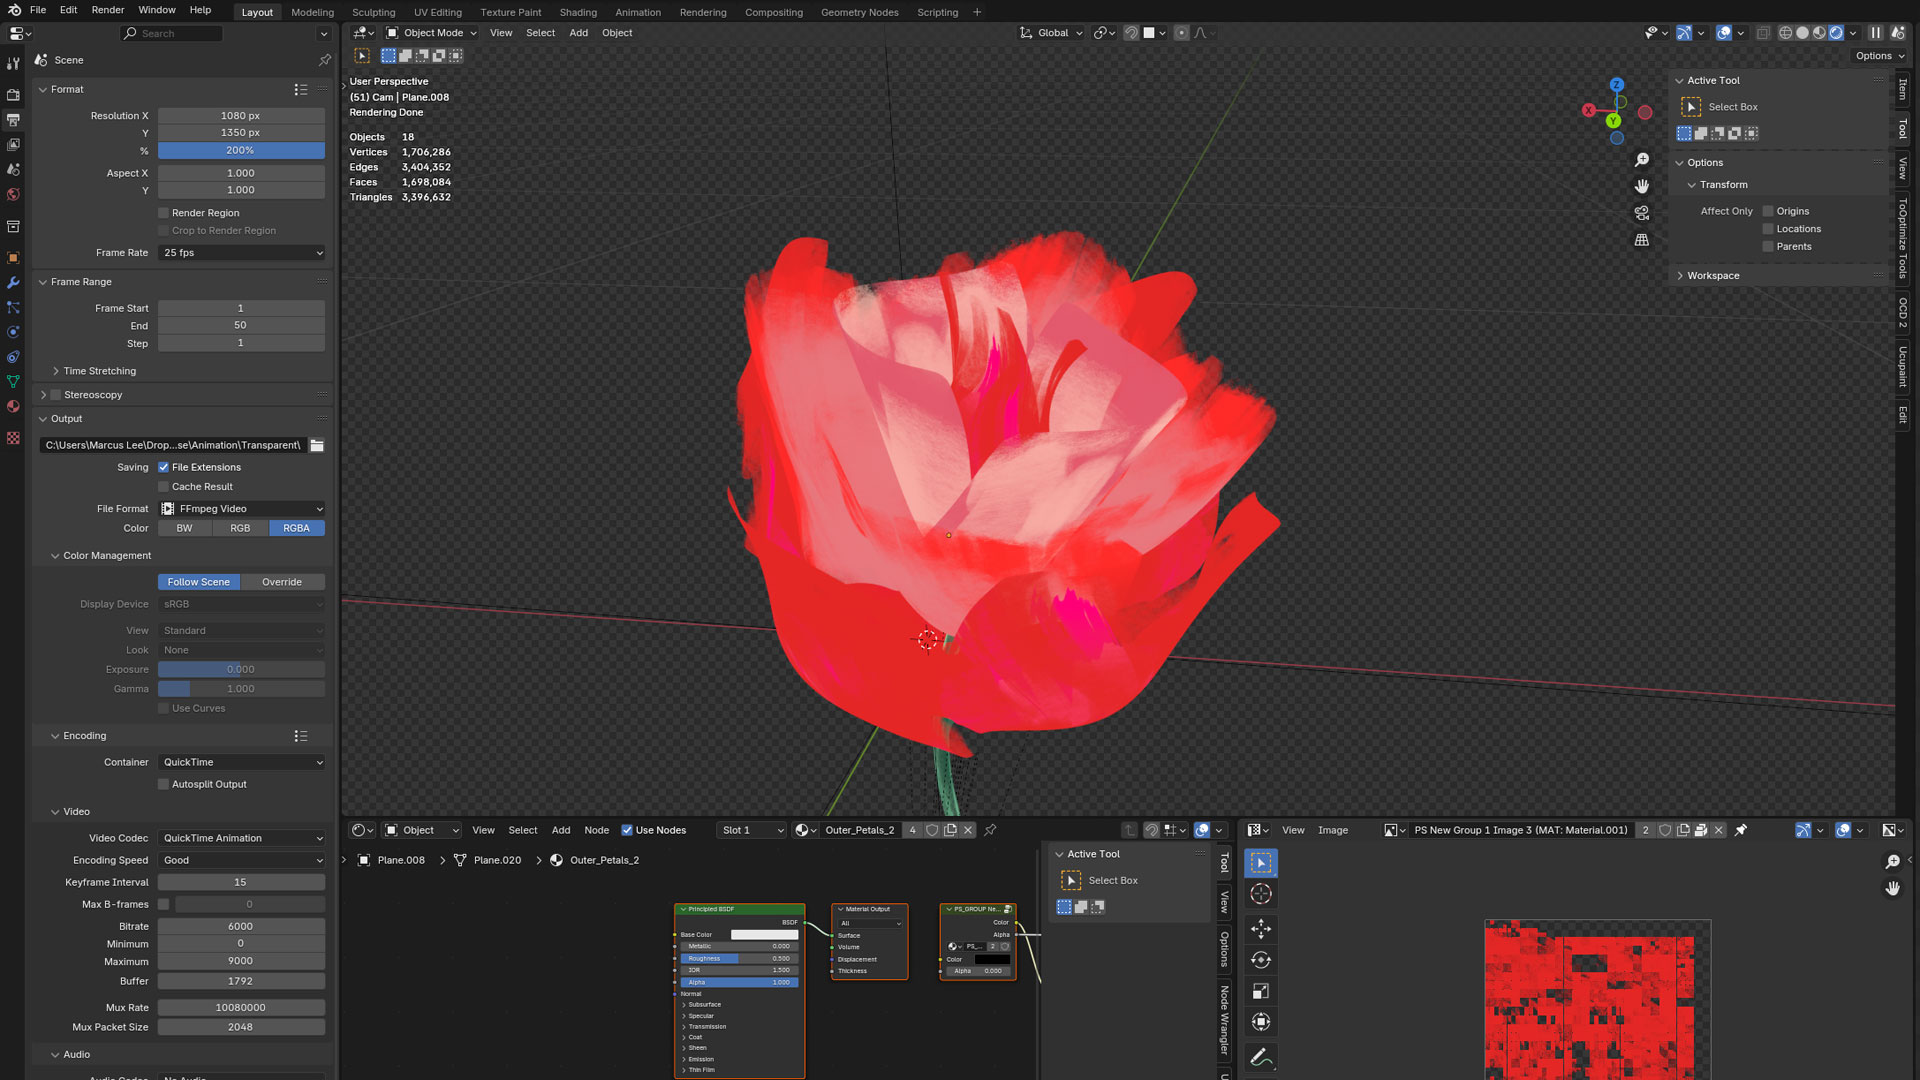Enable the Render Region checkbox
Viewport: 1920px width, 1080px height.
pos(164,213)
